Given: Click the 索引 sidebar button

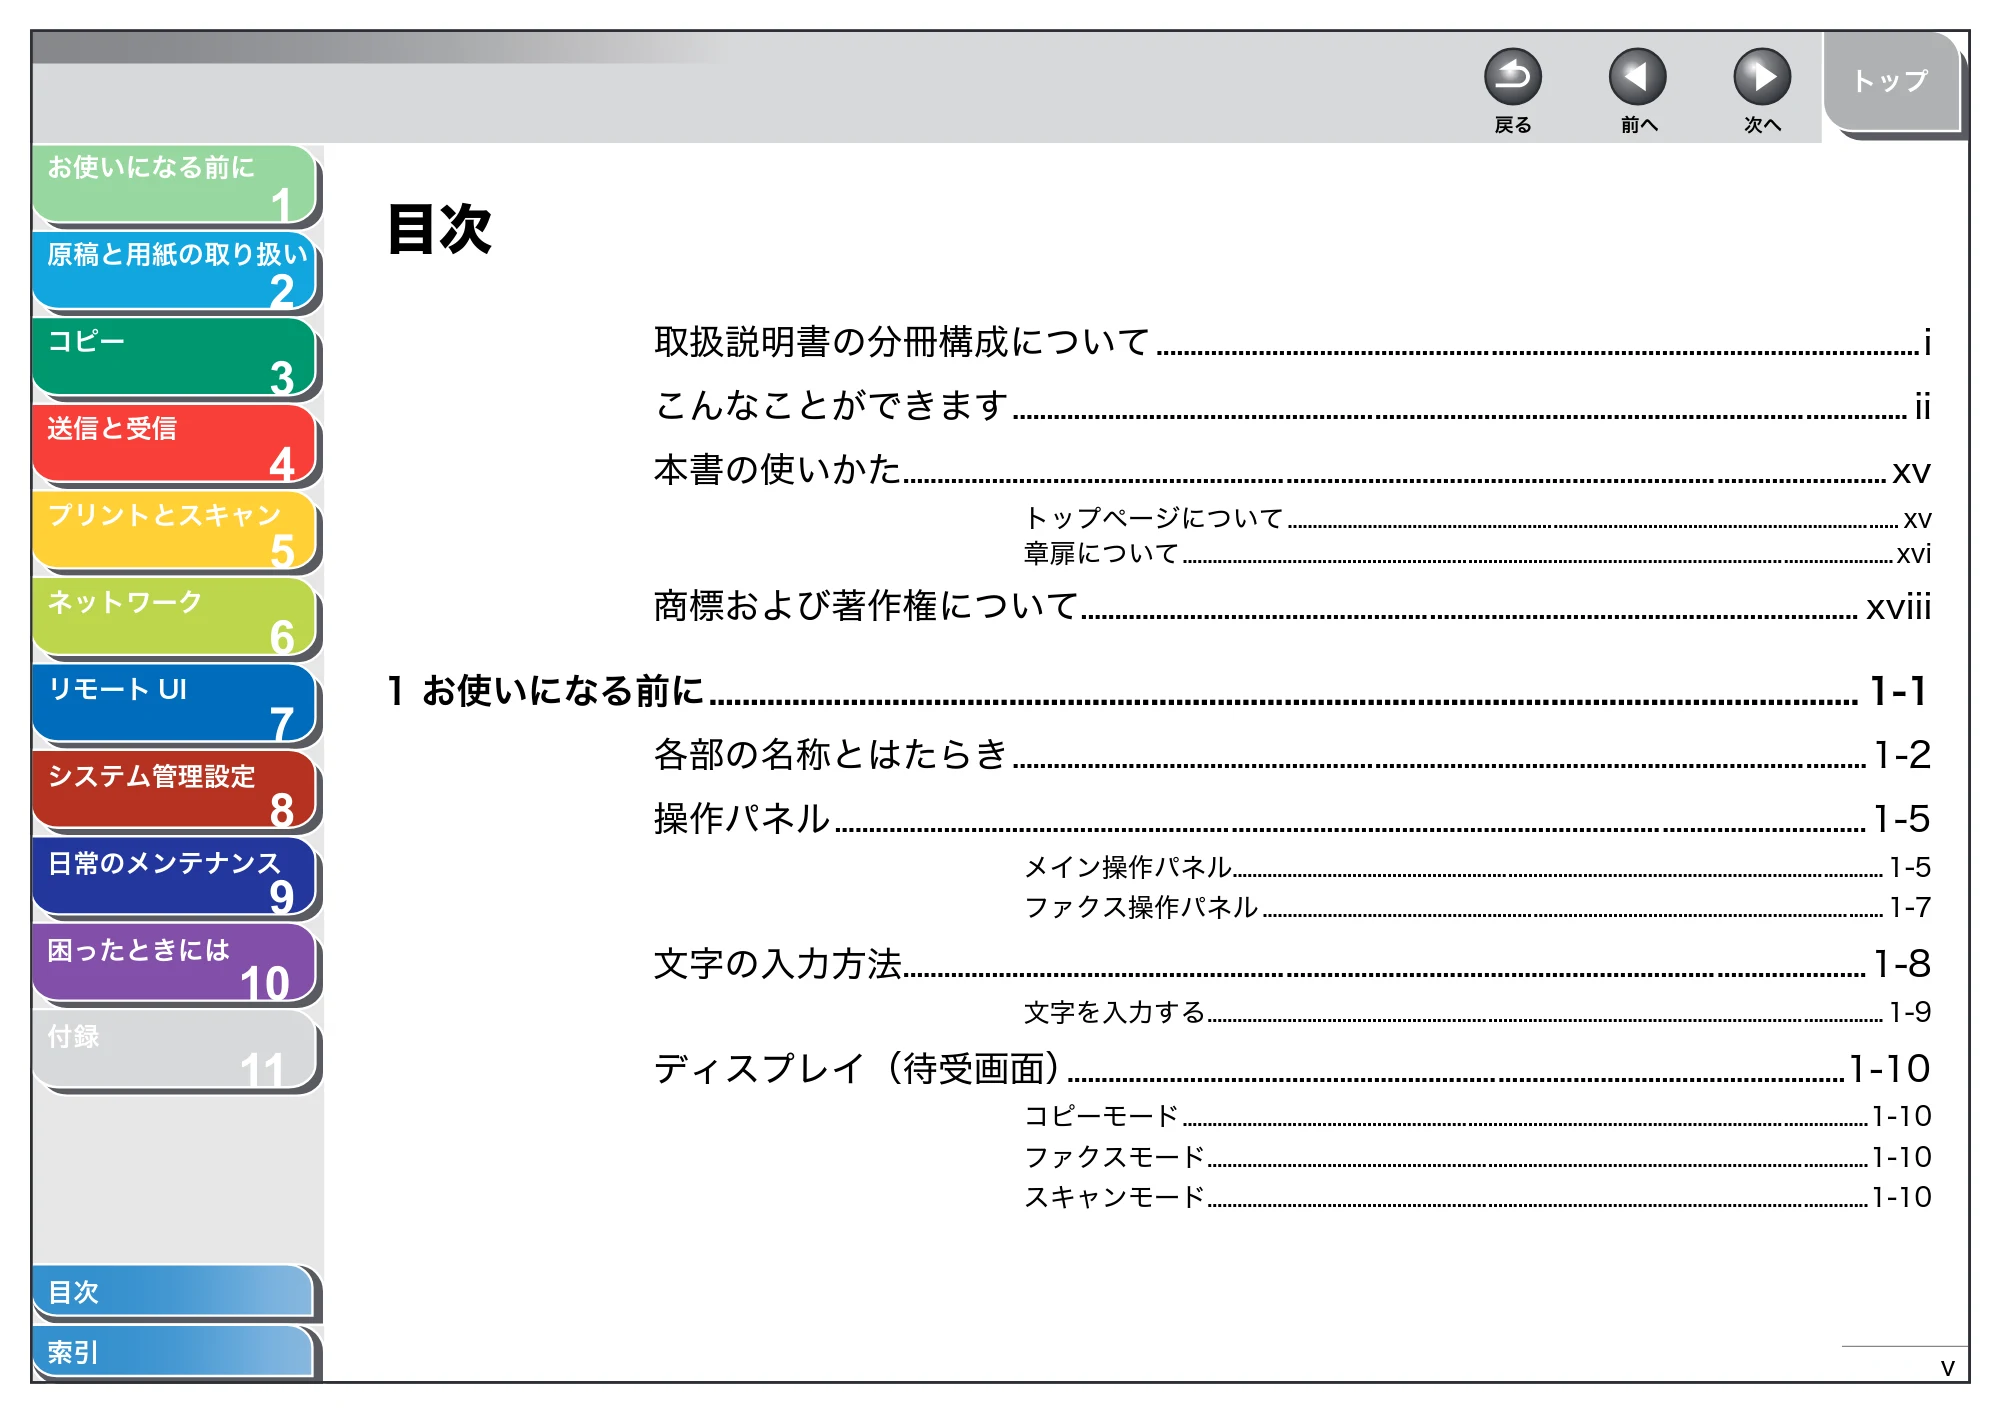Looking at the screenshot, I should pyautogui.click(x=174, y=1352).
